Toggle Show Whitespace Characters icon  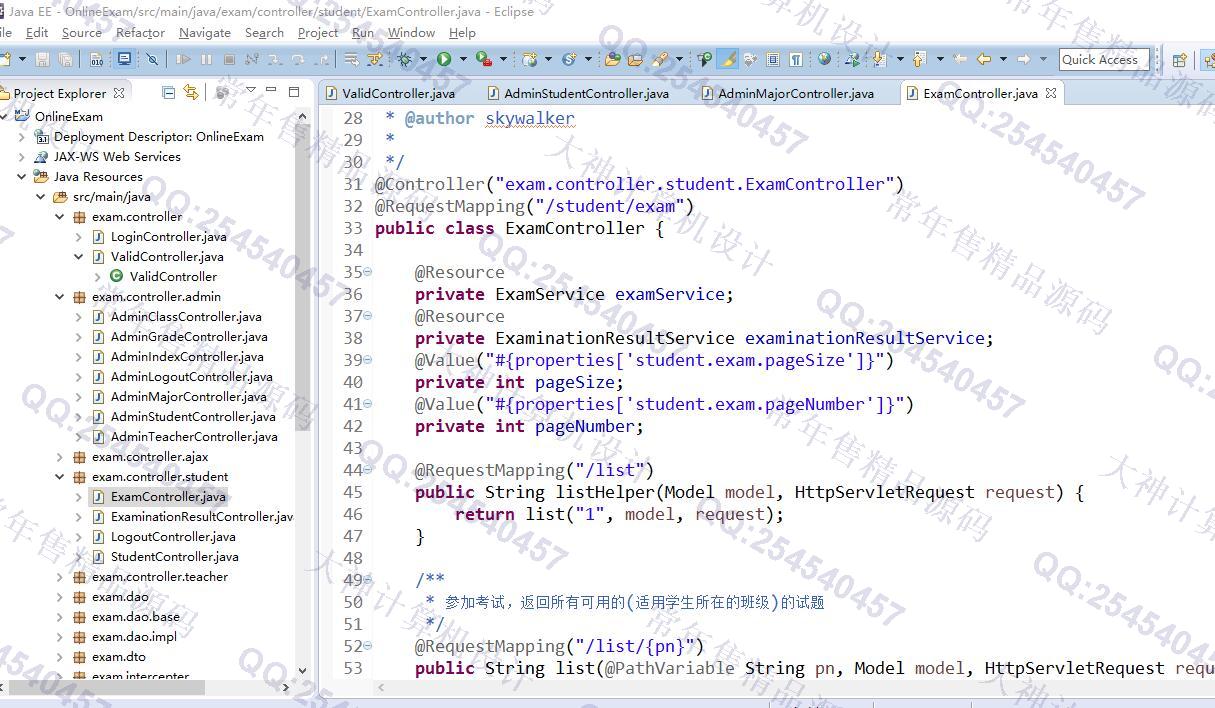795,59
